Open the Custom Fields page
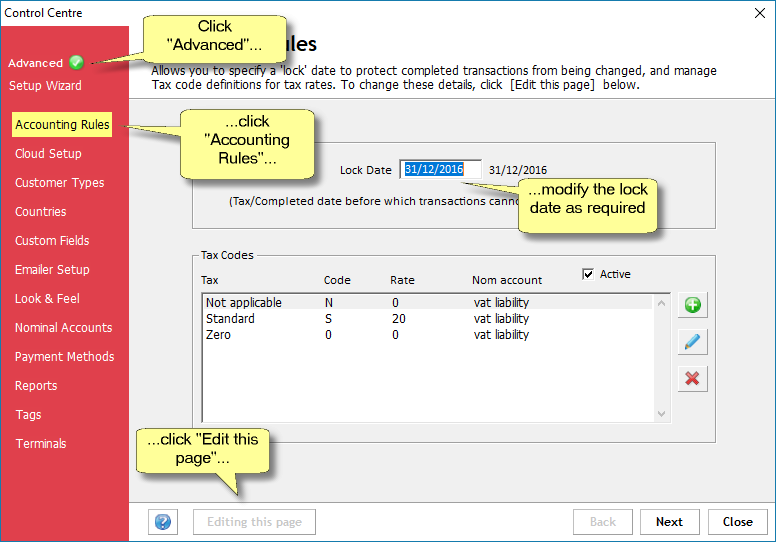776x542 pixels. pos(52,241)
